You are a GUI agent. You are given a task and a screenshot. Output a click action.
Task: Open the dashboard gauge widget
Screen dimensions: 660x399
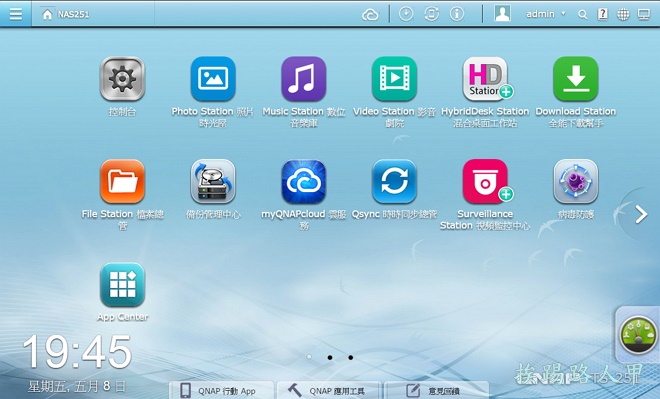tap(639, 335)
